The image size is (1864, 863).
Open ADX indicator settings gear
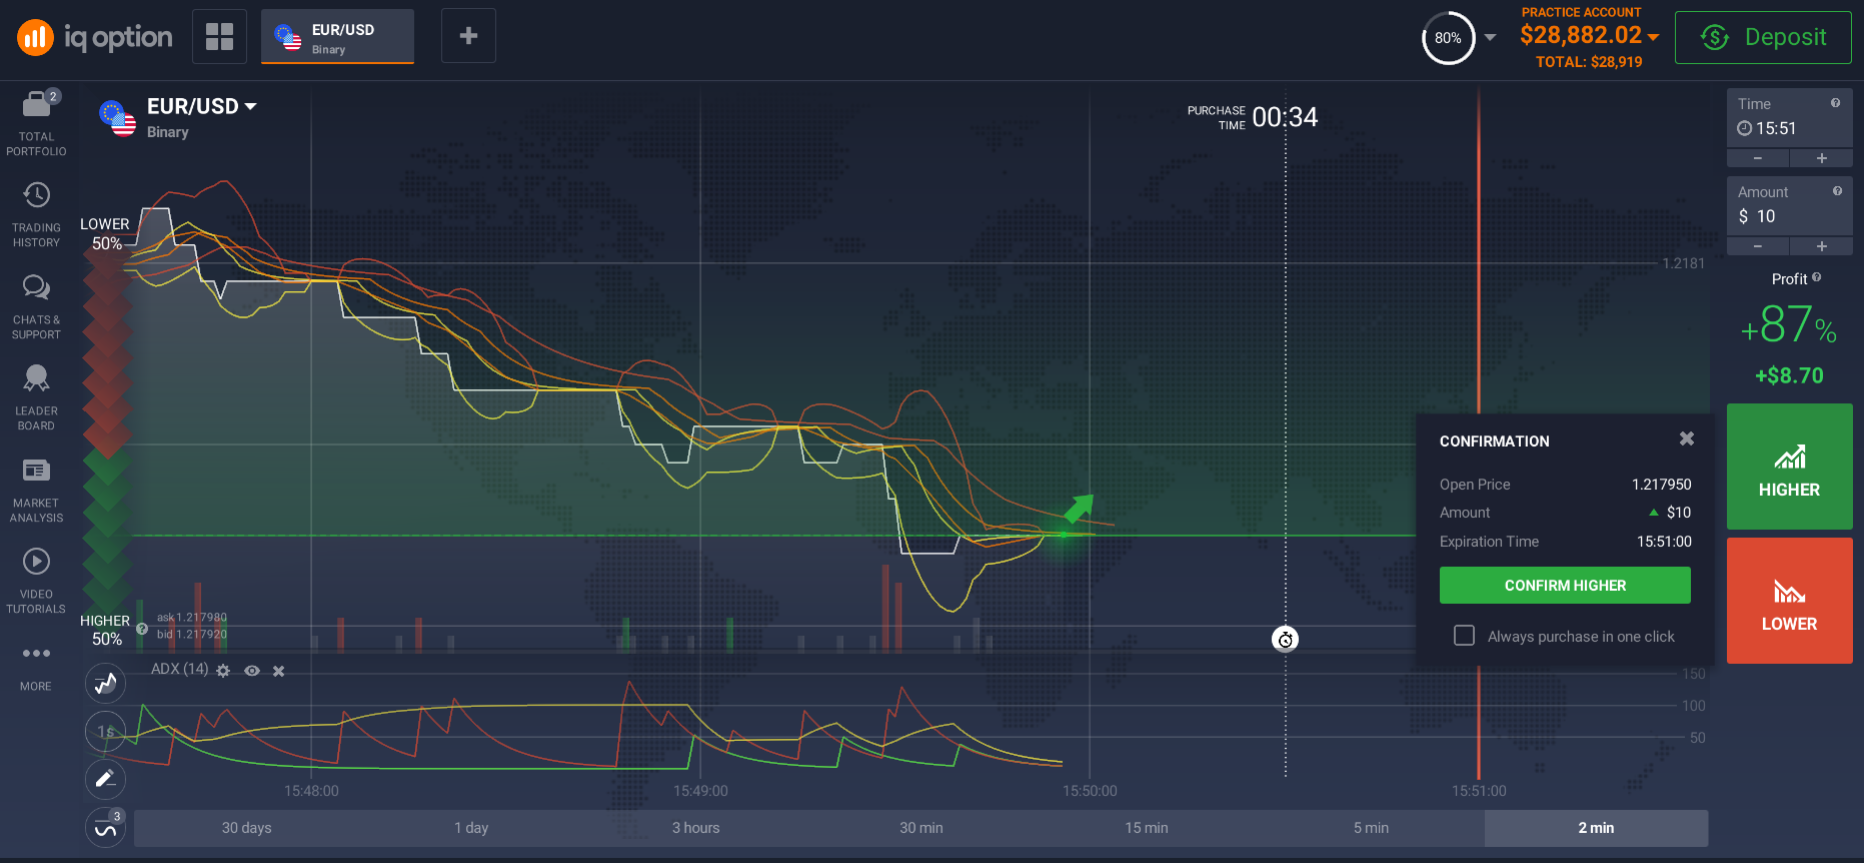point(223,671)
